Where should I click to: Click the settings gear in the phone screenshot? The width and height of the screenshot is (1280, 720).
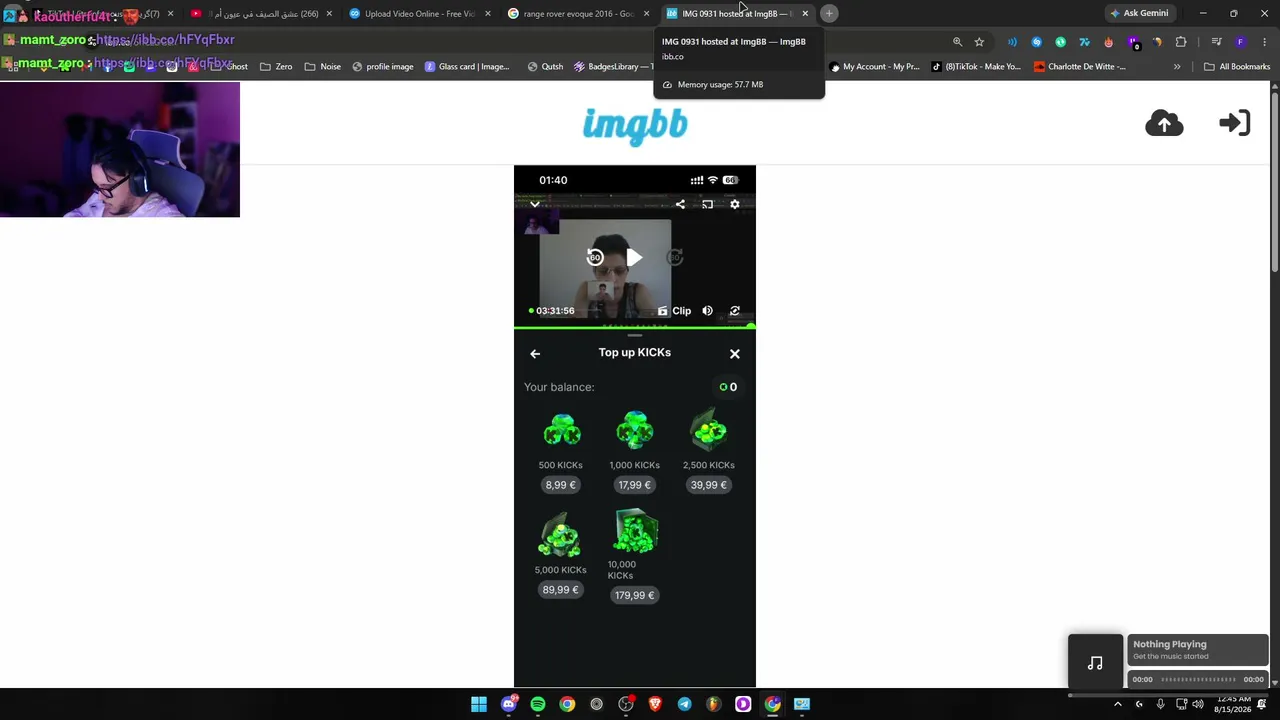[x=735, y=204]
